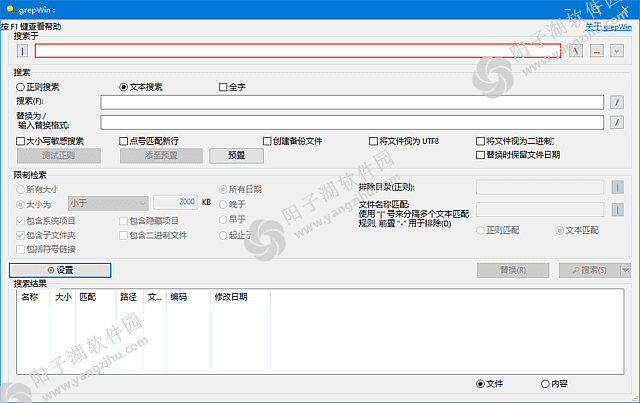This screenshot has height=403, width=640.
Task: Toggle 将文件视为 UTF8 checkbox
Action: (404, 141)
